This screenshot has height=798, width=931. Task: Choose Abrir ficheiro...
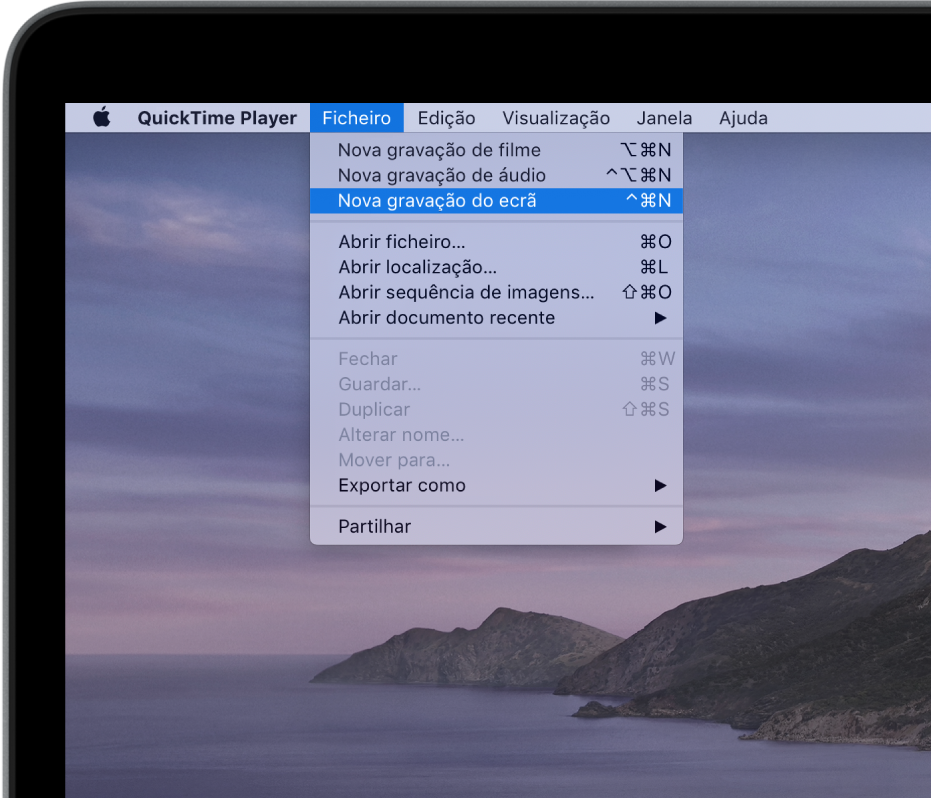496,242
